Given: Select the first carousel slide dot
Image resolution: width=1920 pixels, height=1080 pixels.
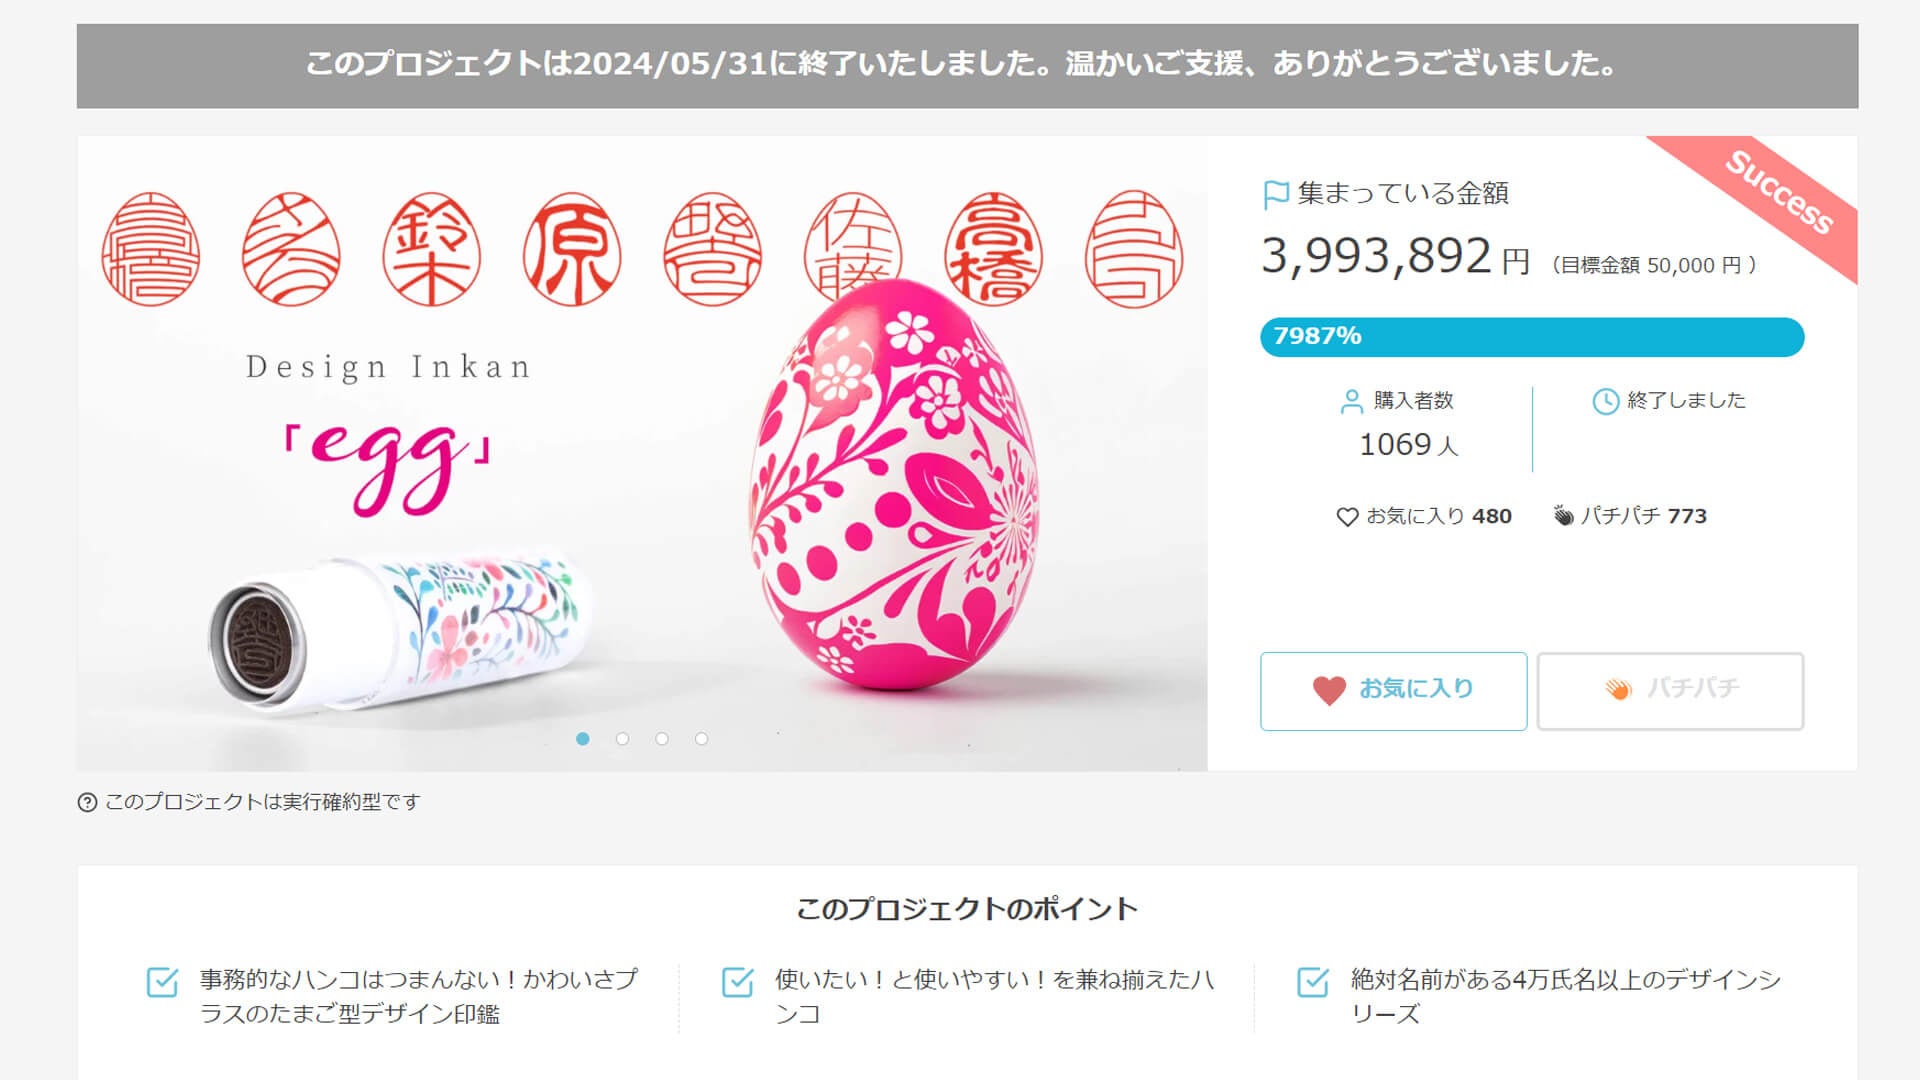Looking at the screenshot, I should pyautogui.click(x=583, y=739).
